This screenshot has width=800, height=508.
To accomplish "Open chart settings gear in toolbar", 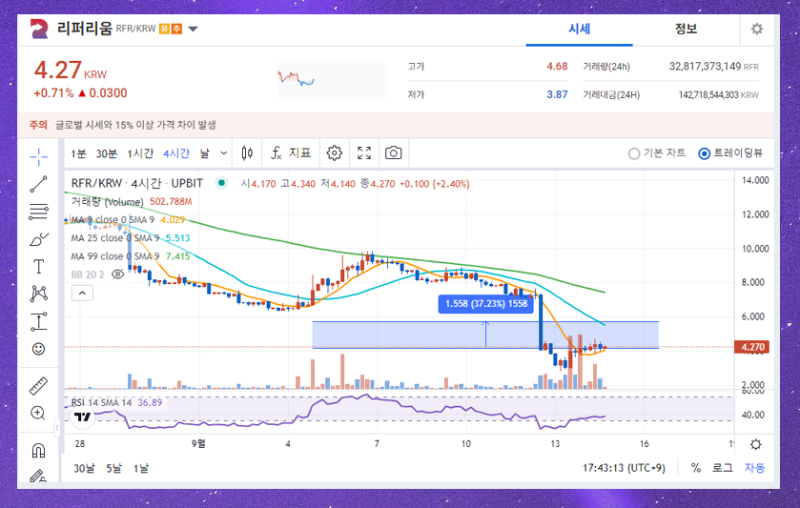I will (334, 153).
